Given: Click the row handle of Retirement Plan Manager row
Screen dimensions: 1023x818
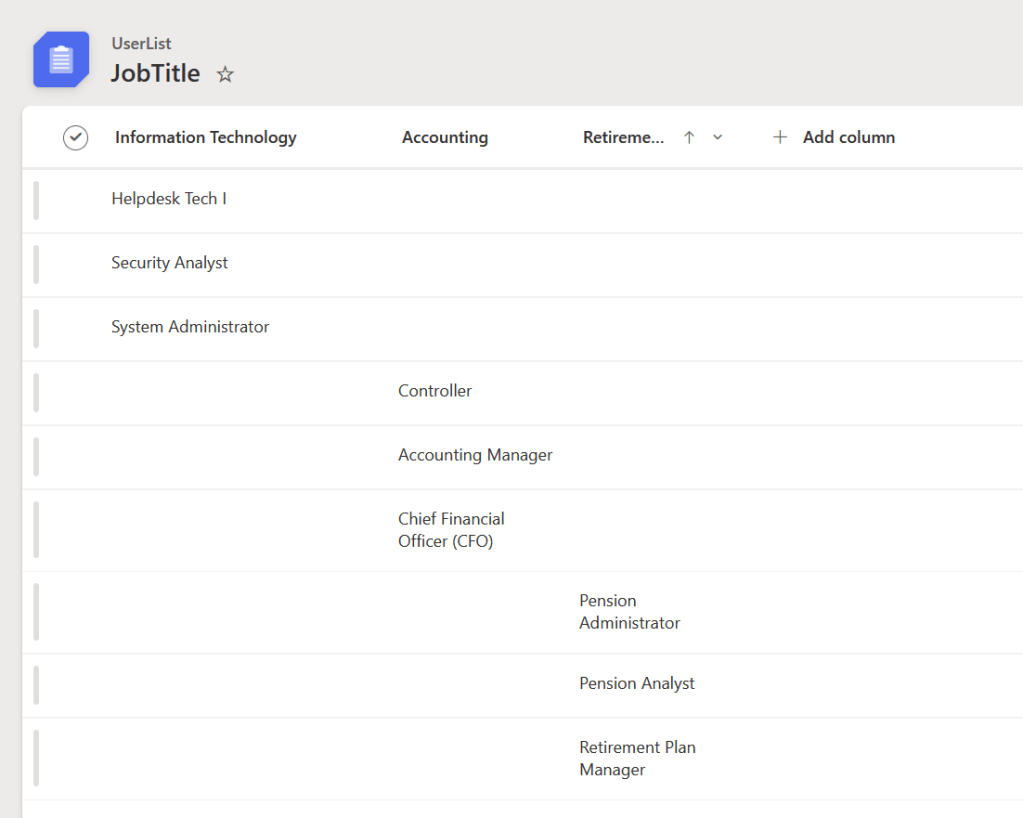Looking at the screenshot, I should 36,758.
